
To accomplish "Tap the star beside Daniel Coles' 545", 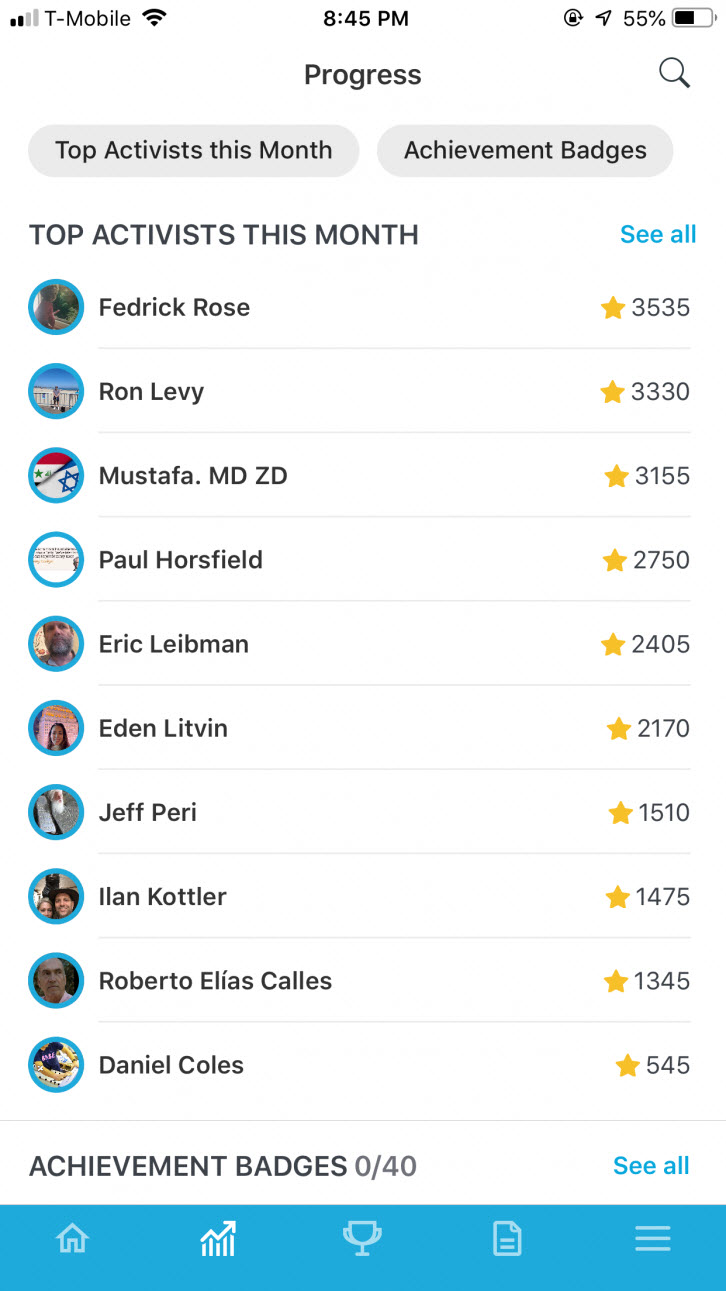I will point(628,1066).
